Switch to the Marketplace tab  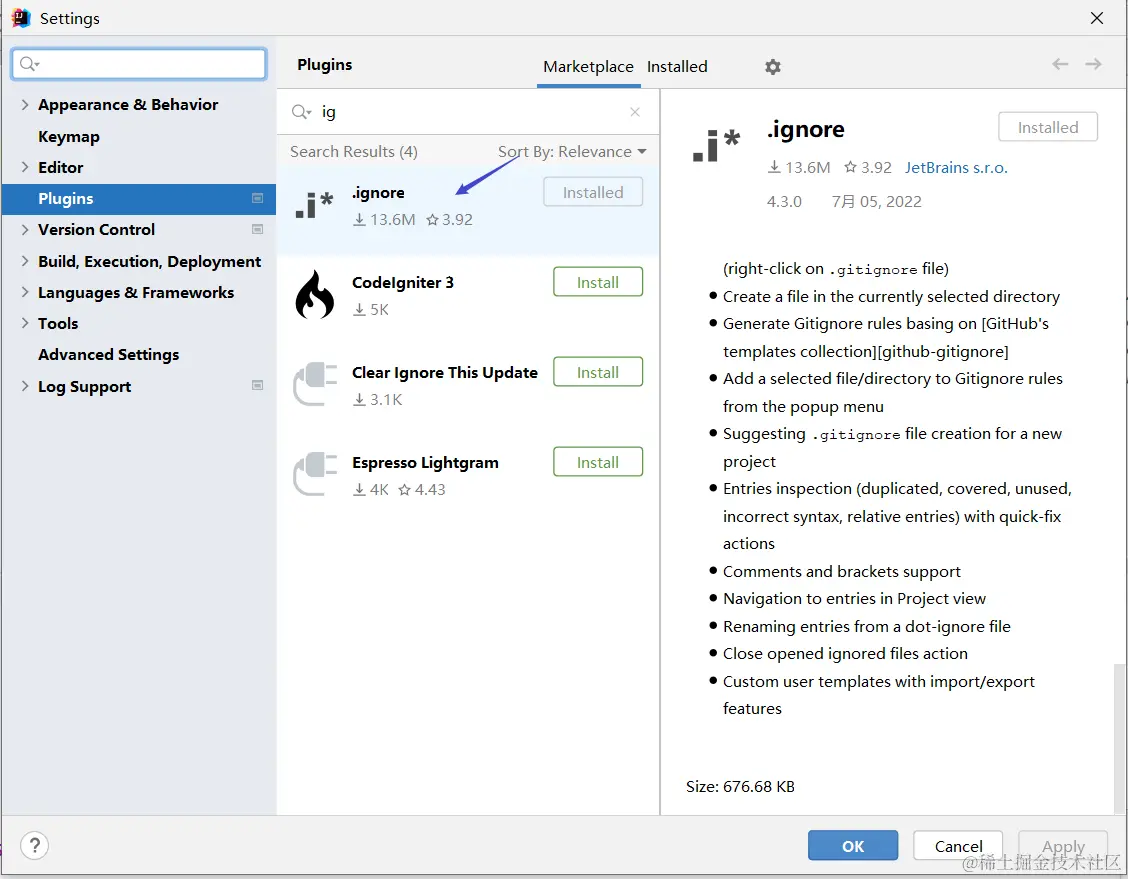(588, 67)
